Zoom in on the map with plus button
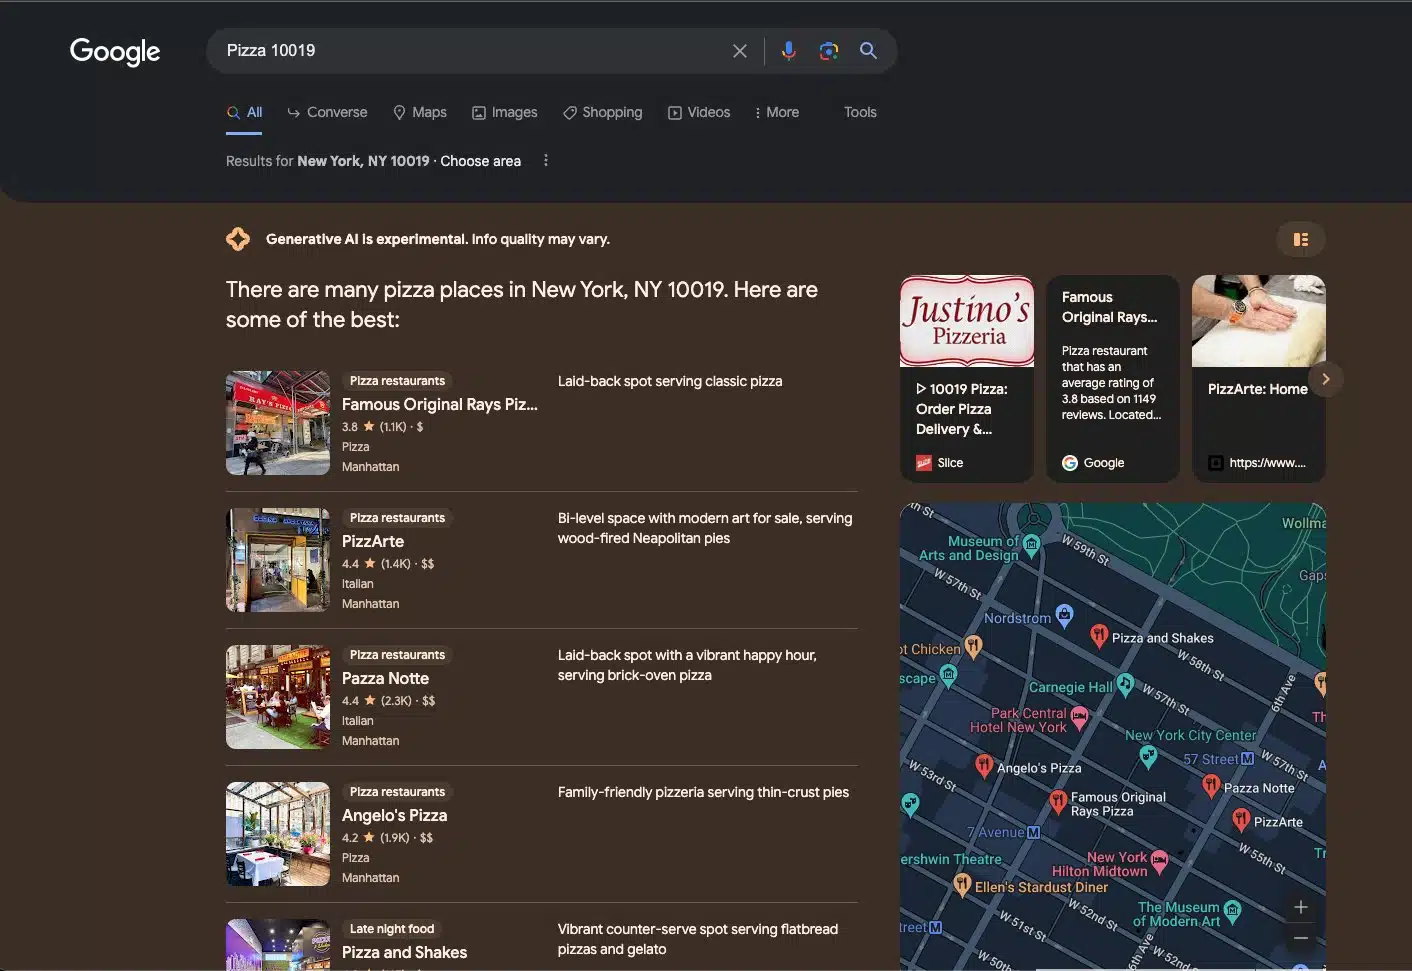 click(x=1301, y=907)
